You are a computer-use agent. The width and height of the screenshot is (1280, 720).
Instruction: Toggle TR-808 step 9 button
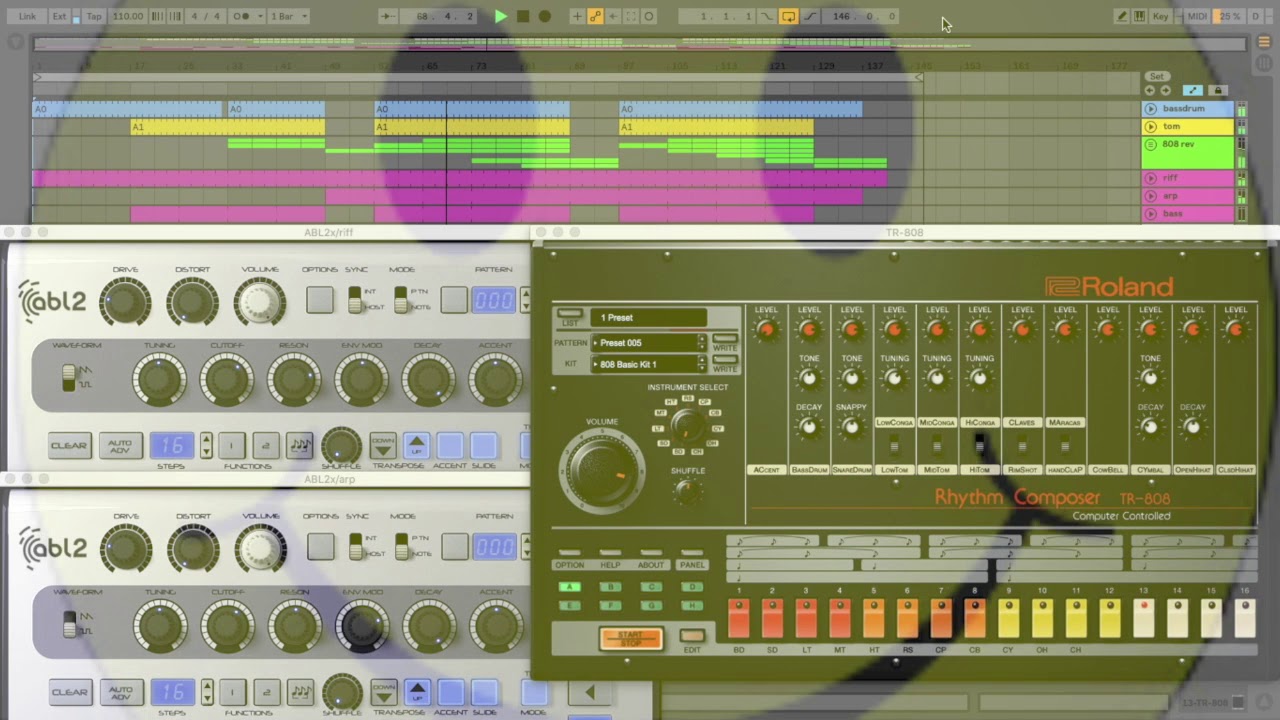[x=1008, y=618]
